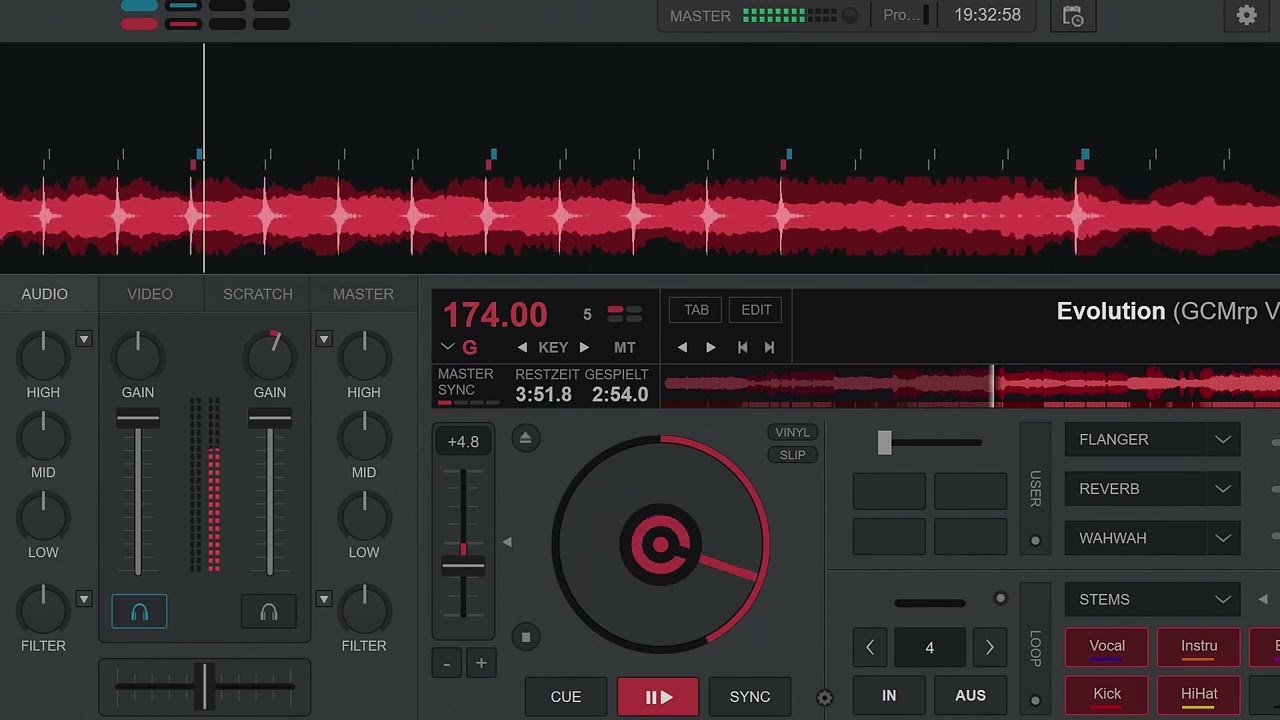This screenshot has height=720, width=1280.
Task: Toggle left deck headphone cue
Action: (139, 612)
